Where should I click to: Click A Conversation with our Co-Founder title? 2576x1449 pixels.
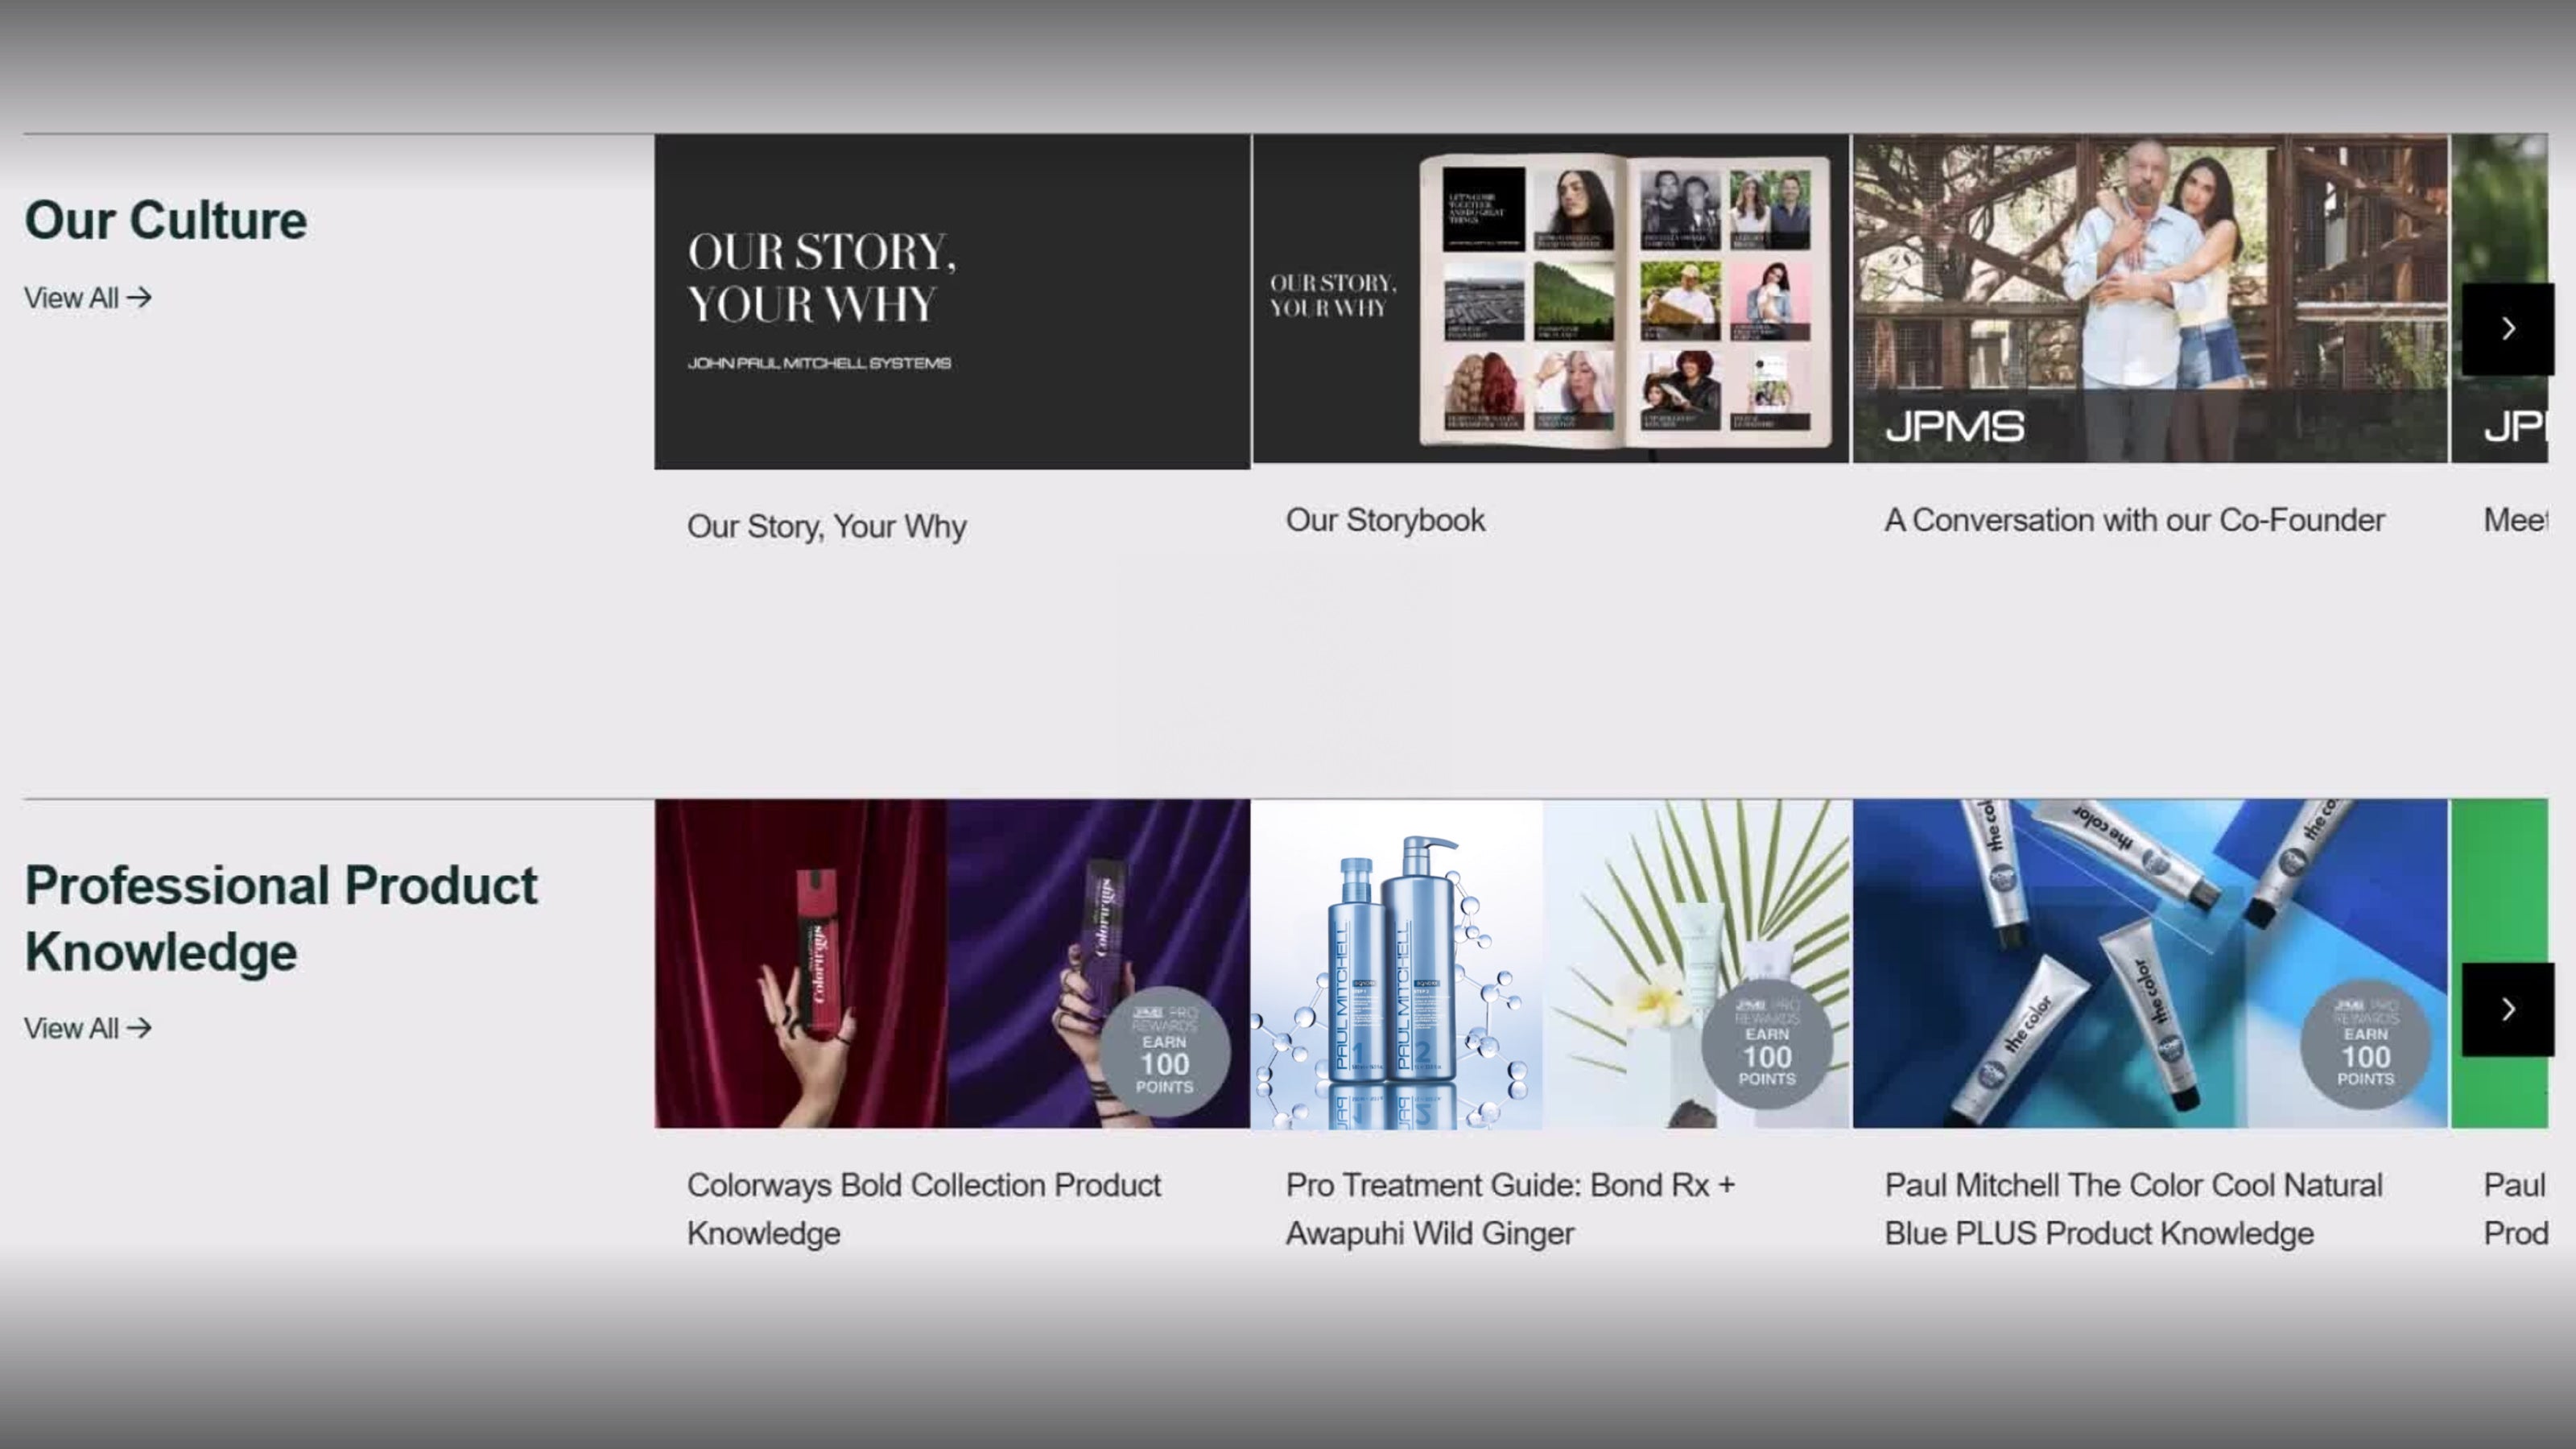click(x=2134, y=520)
